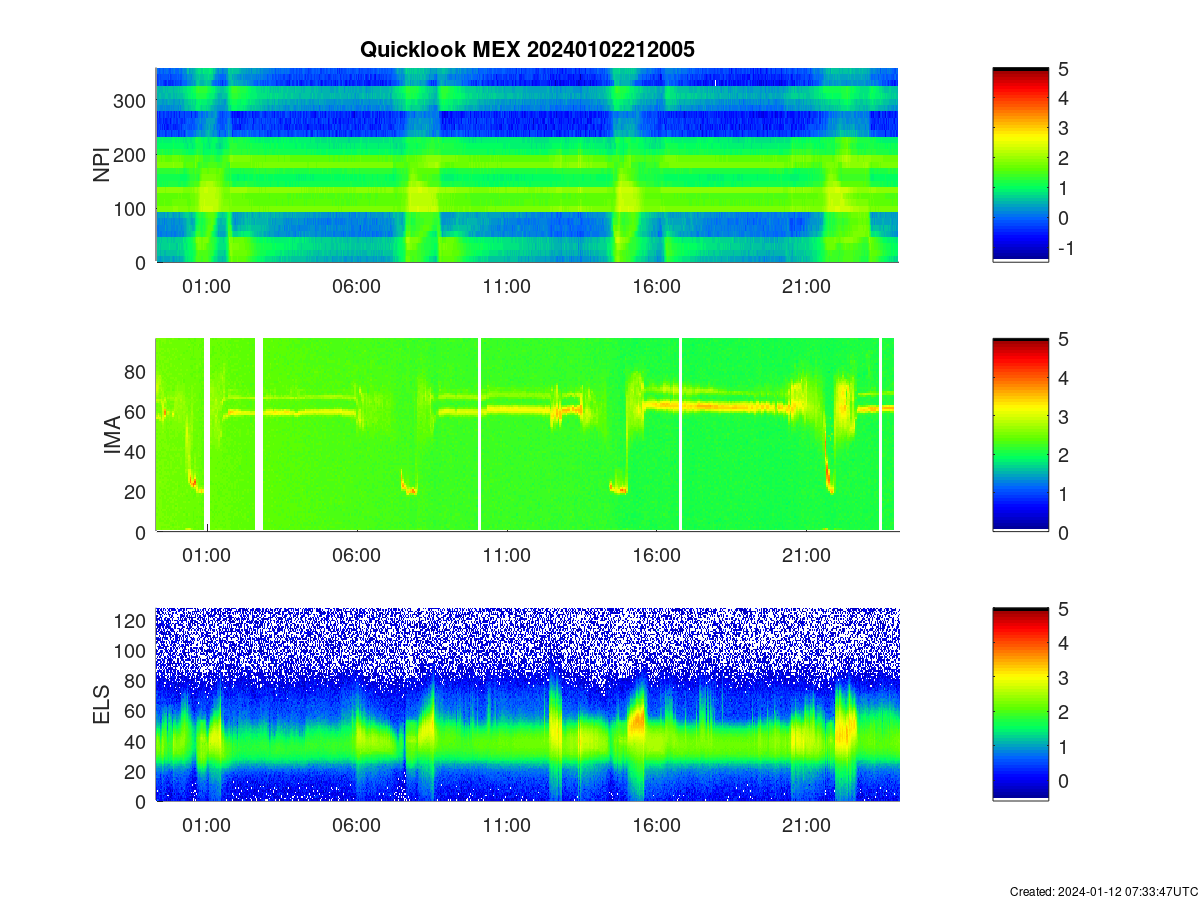Click the IMA panel colorbar
The width and height of the screenshot is (1200, 900).
click(1020, 435)
